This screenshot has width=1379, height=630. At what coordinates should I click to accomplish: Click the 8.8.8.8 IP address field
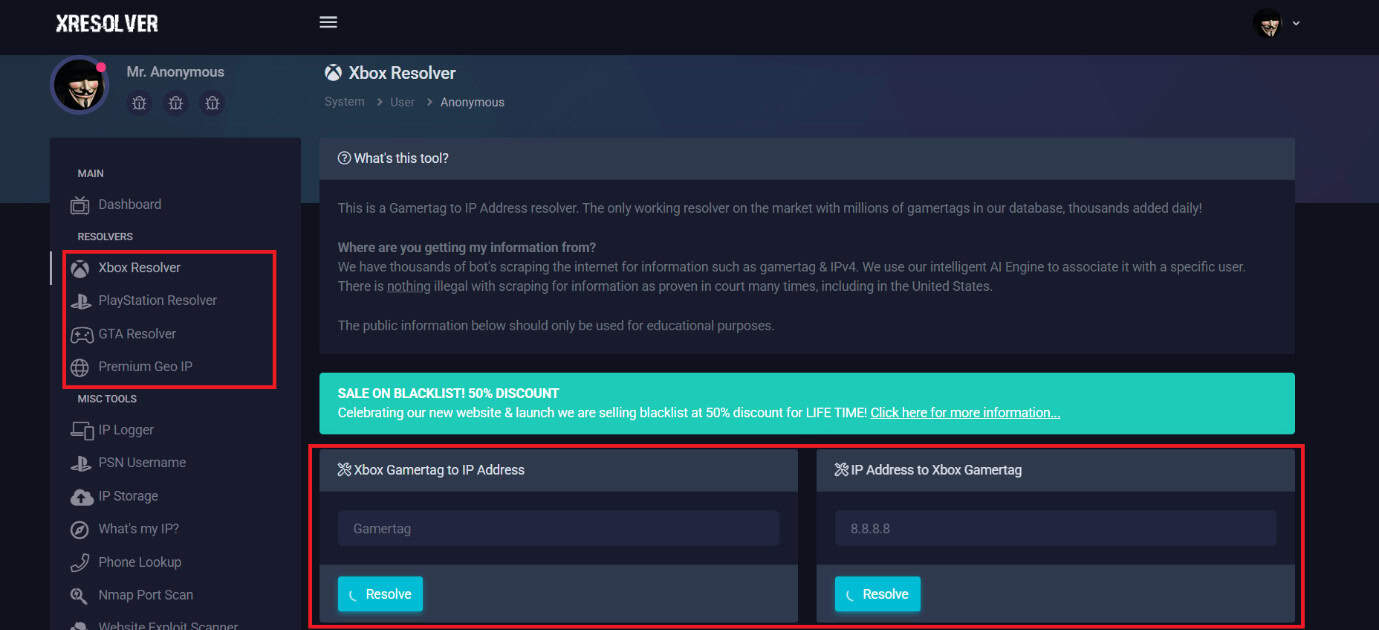[1056, 528]
